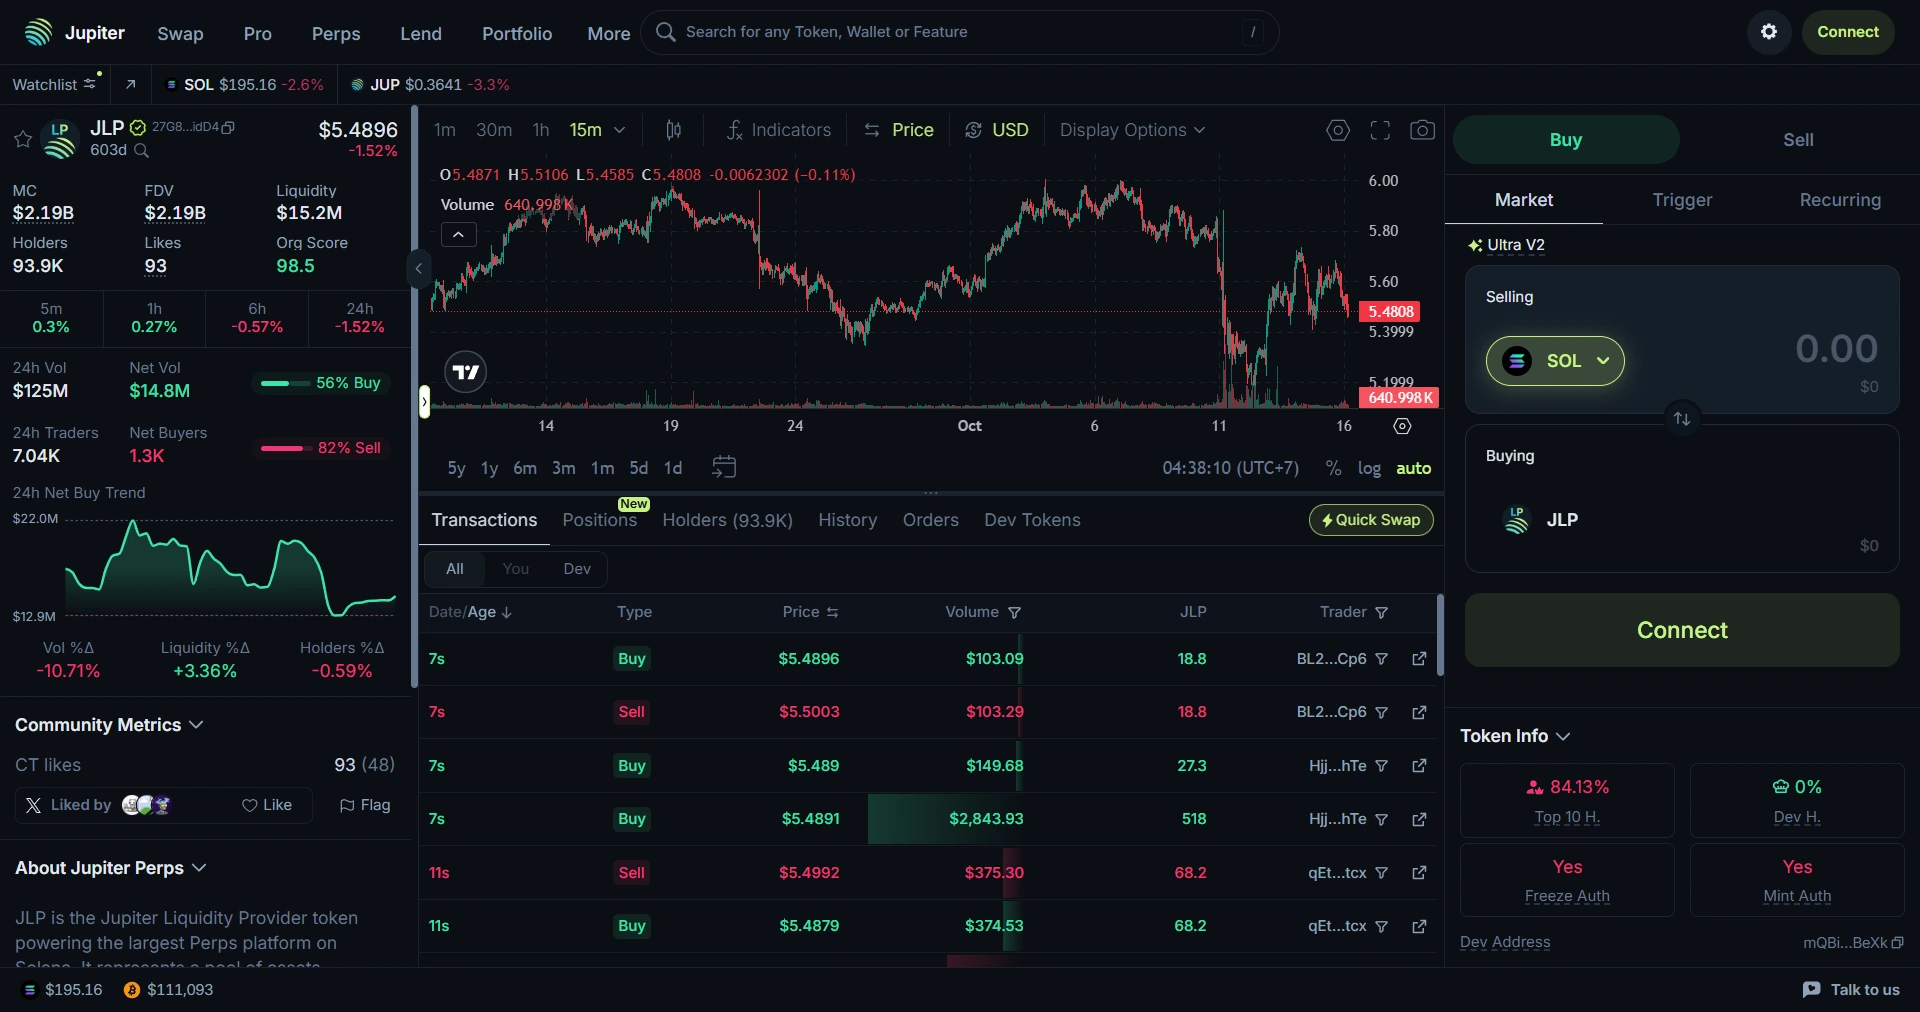Open the Indicators panel on the chart
This screenshot has width=1920, height=1012.
pos(779,130)
